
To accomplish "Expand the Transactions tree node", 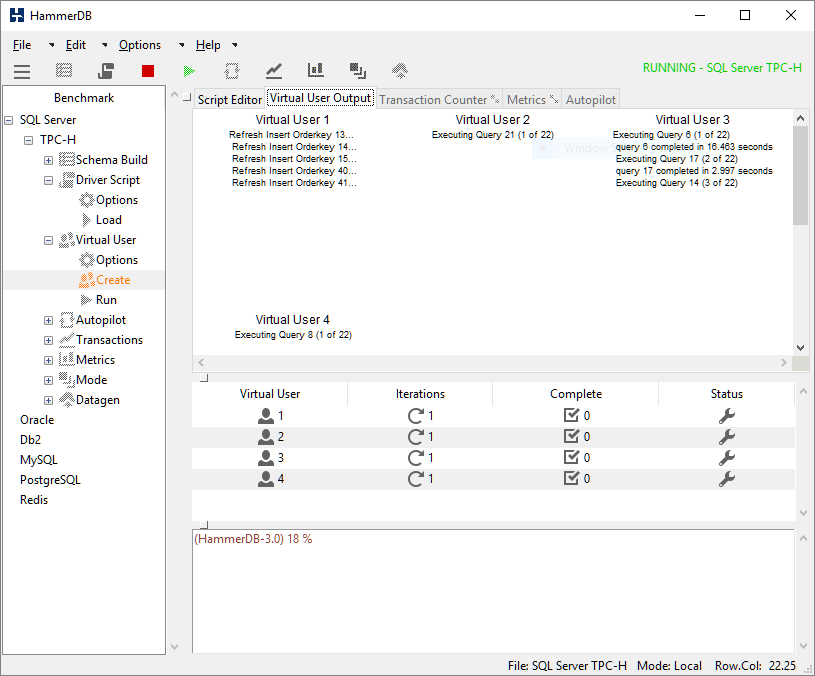I will (x=48, y=340).
